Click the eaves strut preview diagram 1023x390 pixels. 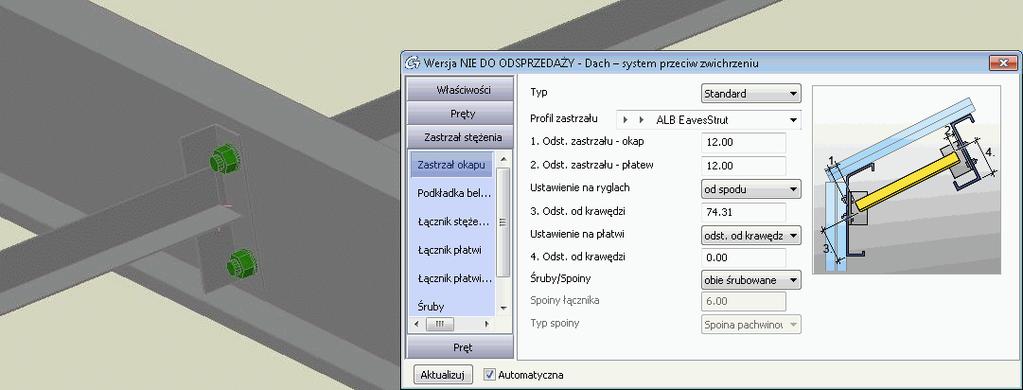(x=906, y=179)
